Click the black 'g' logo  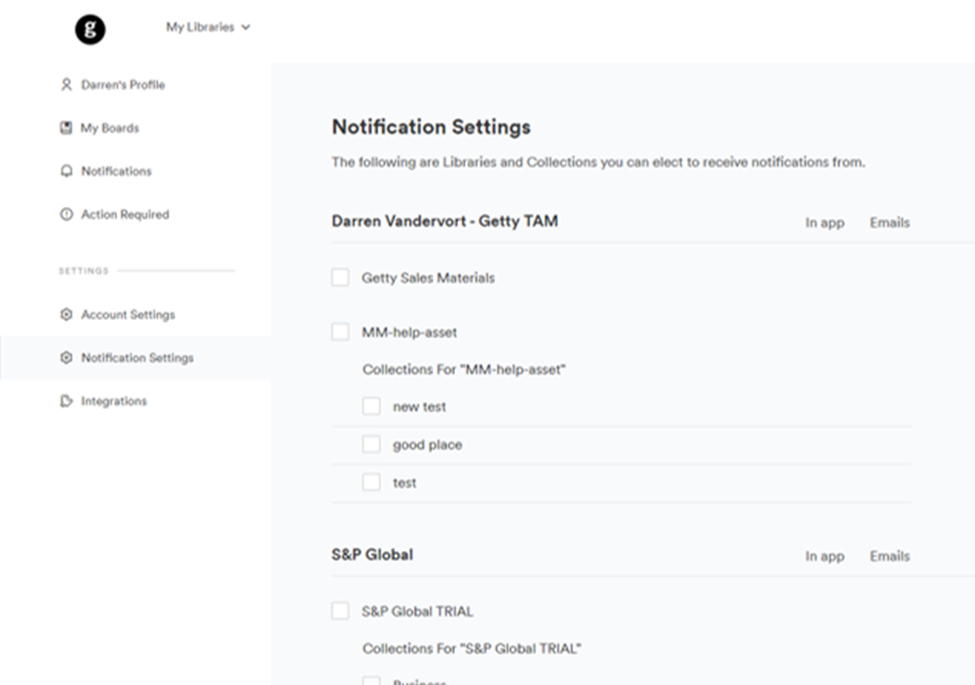pos(90,29)
